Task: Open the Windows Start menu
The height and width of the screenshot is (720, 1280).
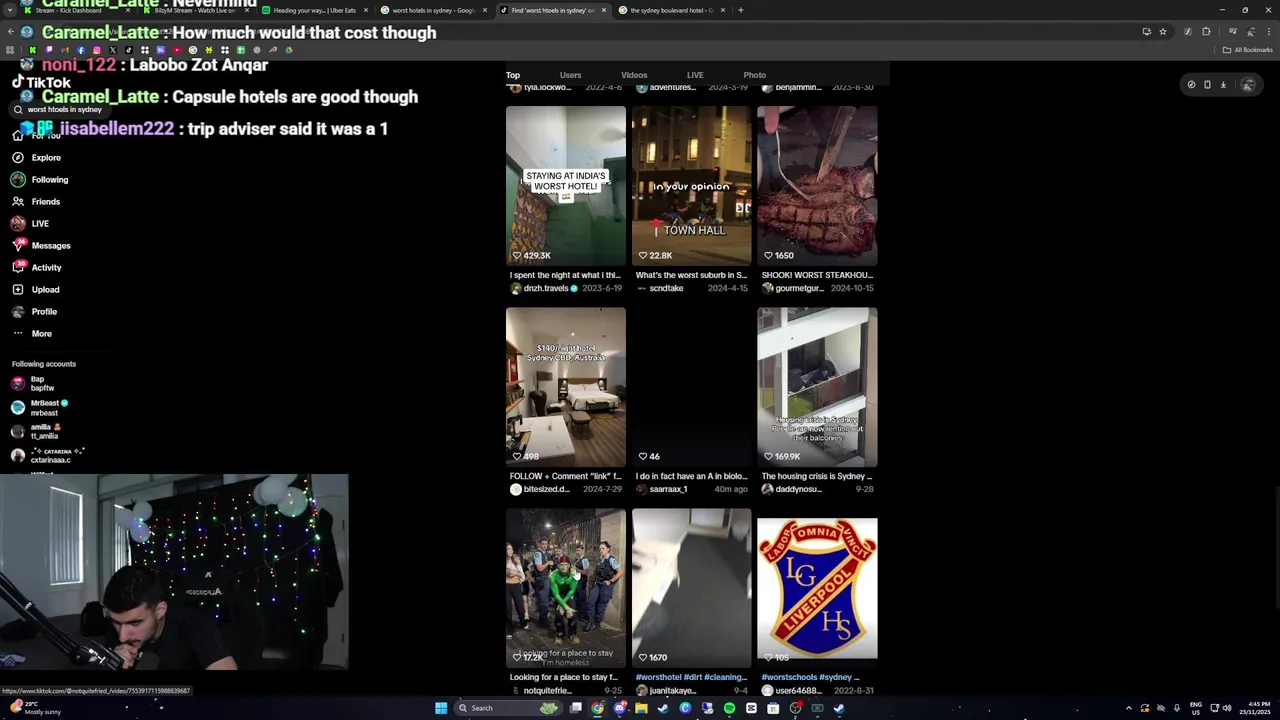Action: tap(441, 708)
